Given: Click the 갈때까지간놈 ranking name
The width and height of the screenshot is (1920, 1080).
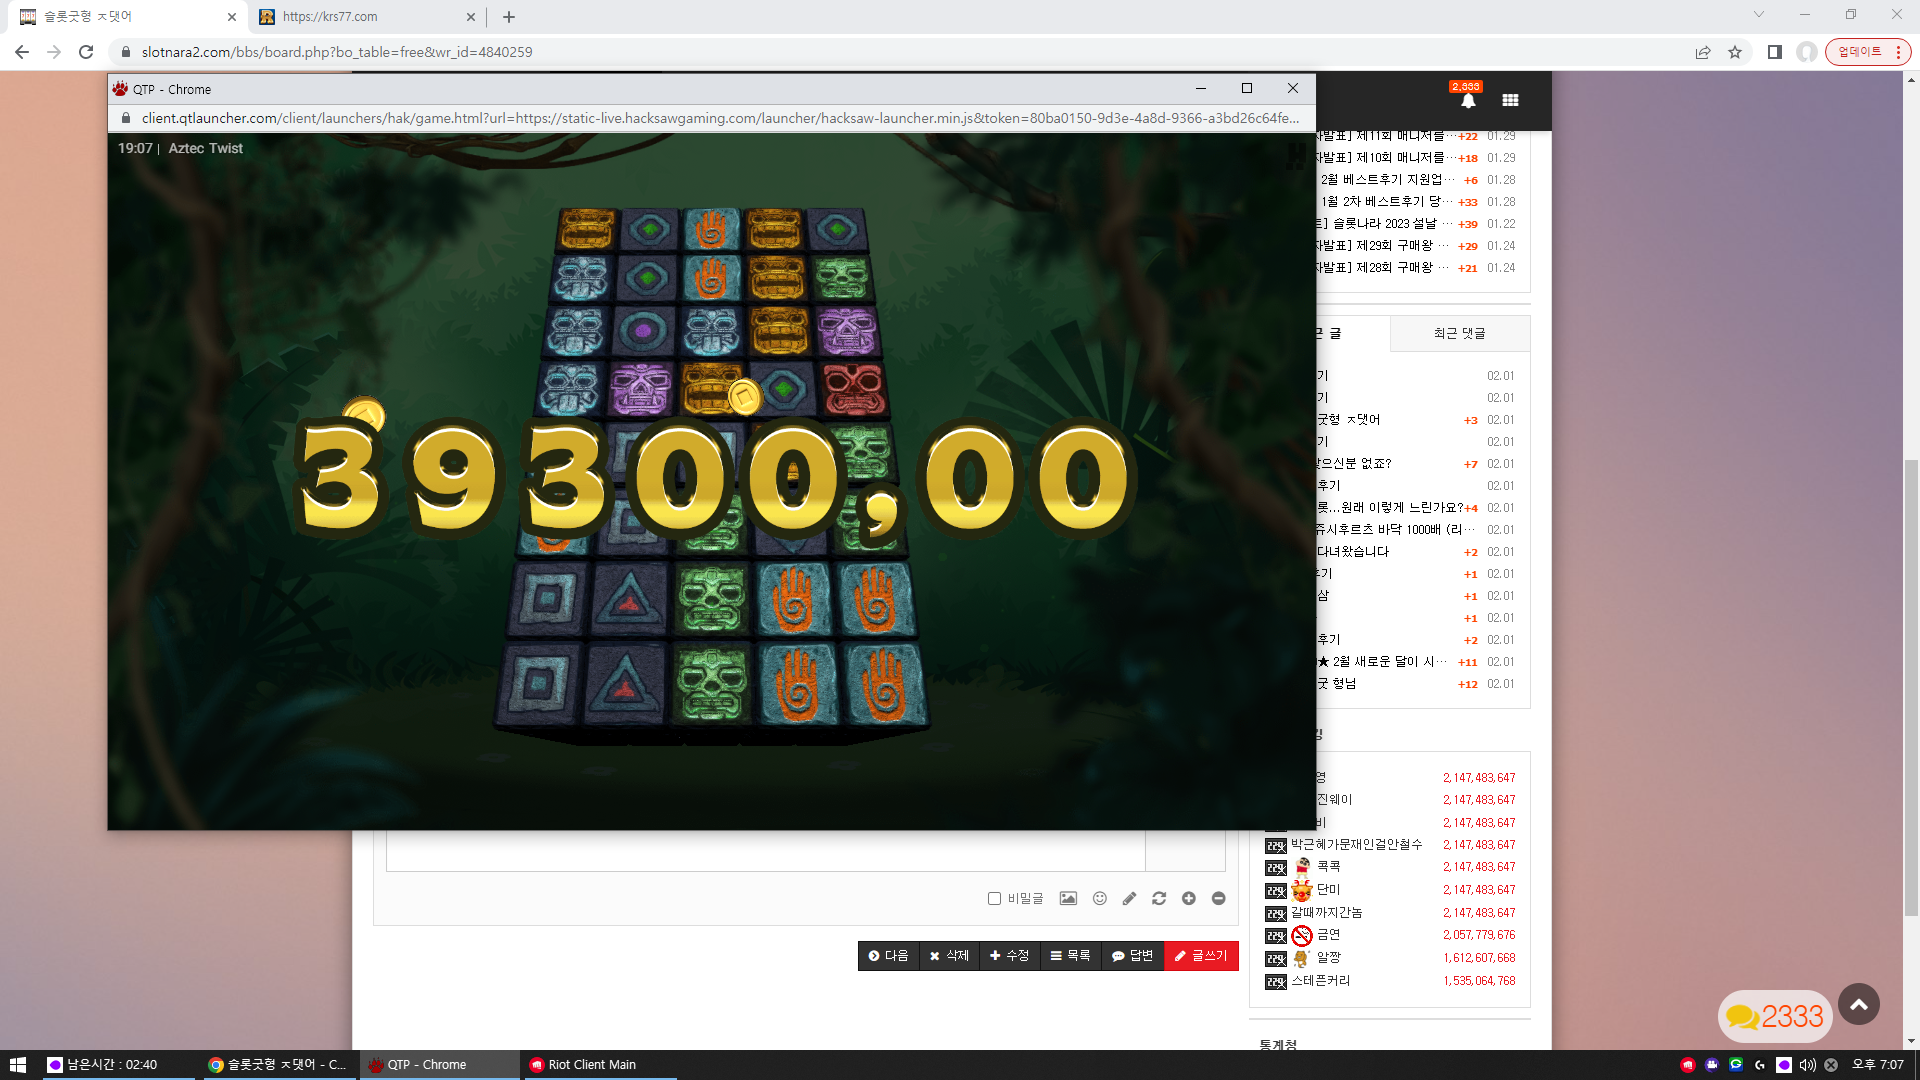Looking at the screenshot, I should 1326,913.
